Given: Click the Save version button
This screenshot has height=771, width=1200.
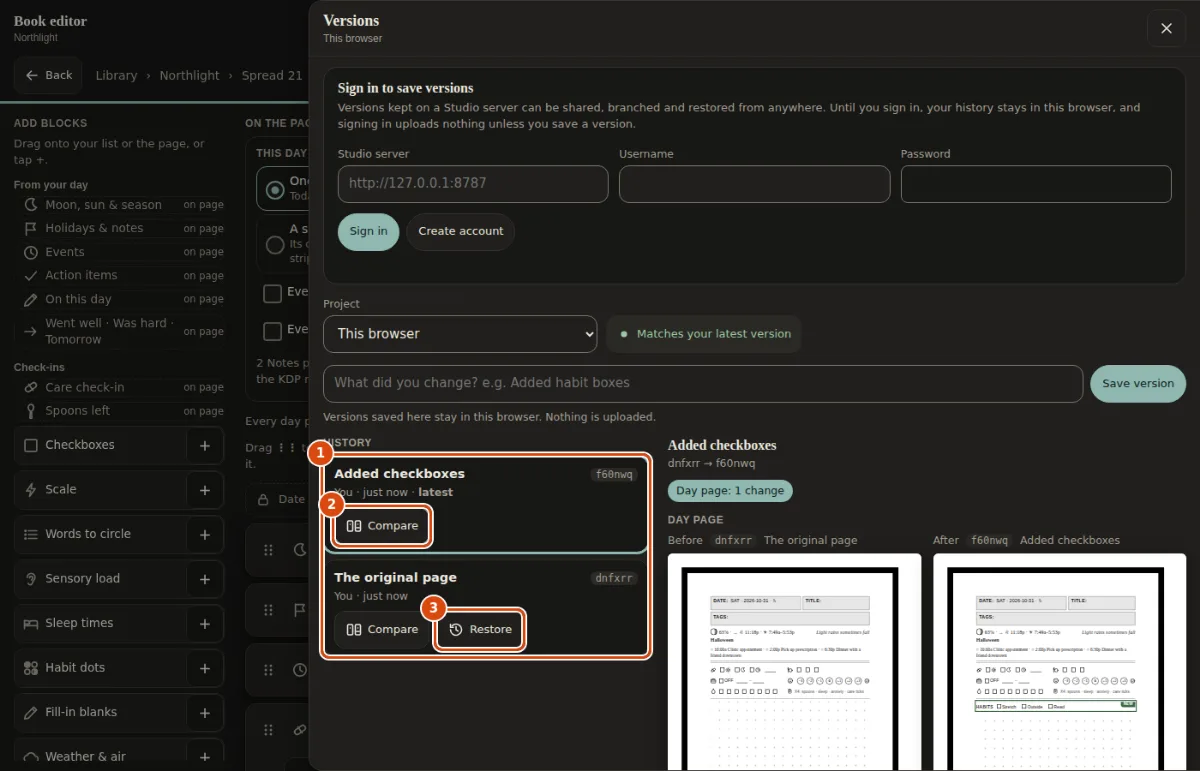Looking at the screenshot, I should point(1138,383).
